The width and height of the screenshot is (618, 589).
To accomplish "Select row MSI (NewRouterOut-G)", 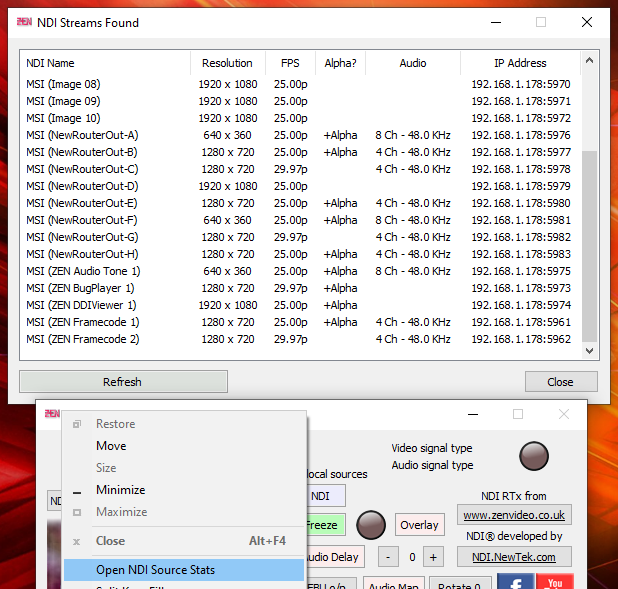I will pos(300,237).
